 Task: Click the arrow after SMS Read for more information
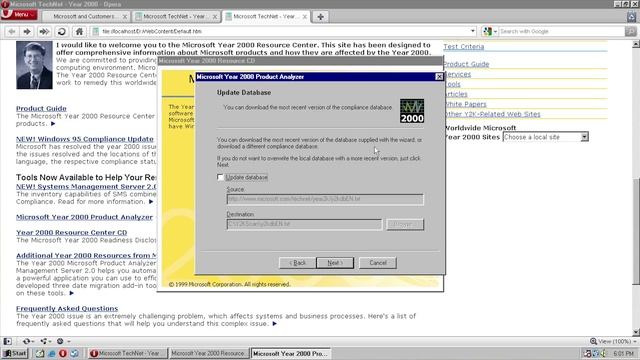click(x=151, y=202)
